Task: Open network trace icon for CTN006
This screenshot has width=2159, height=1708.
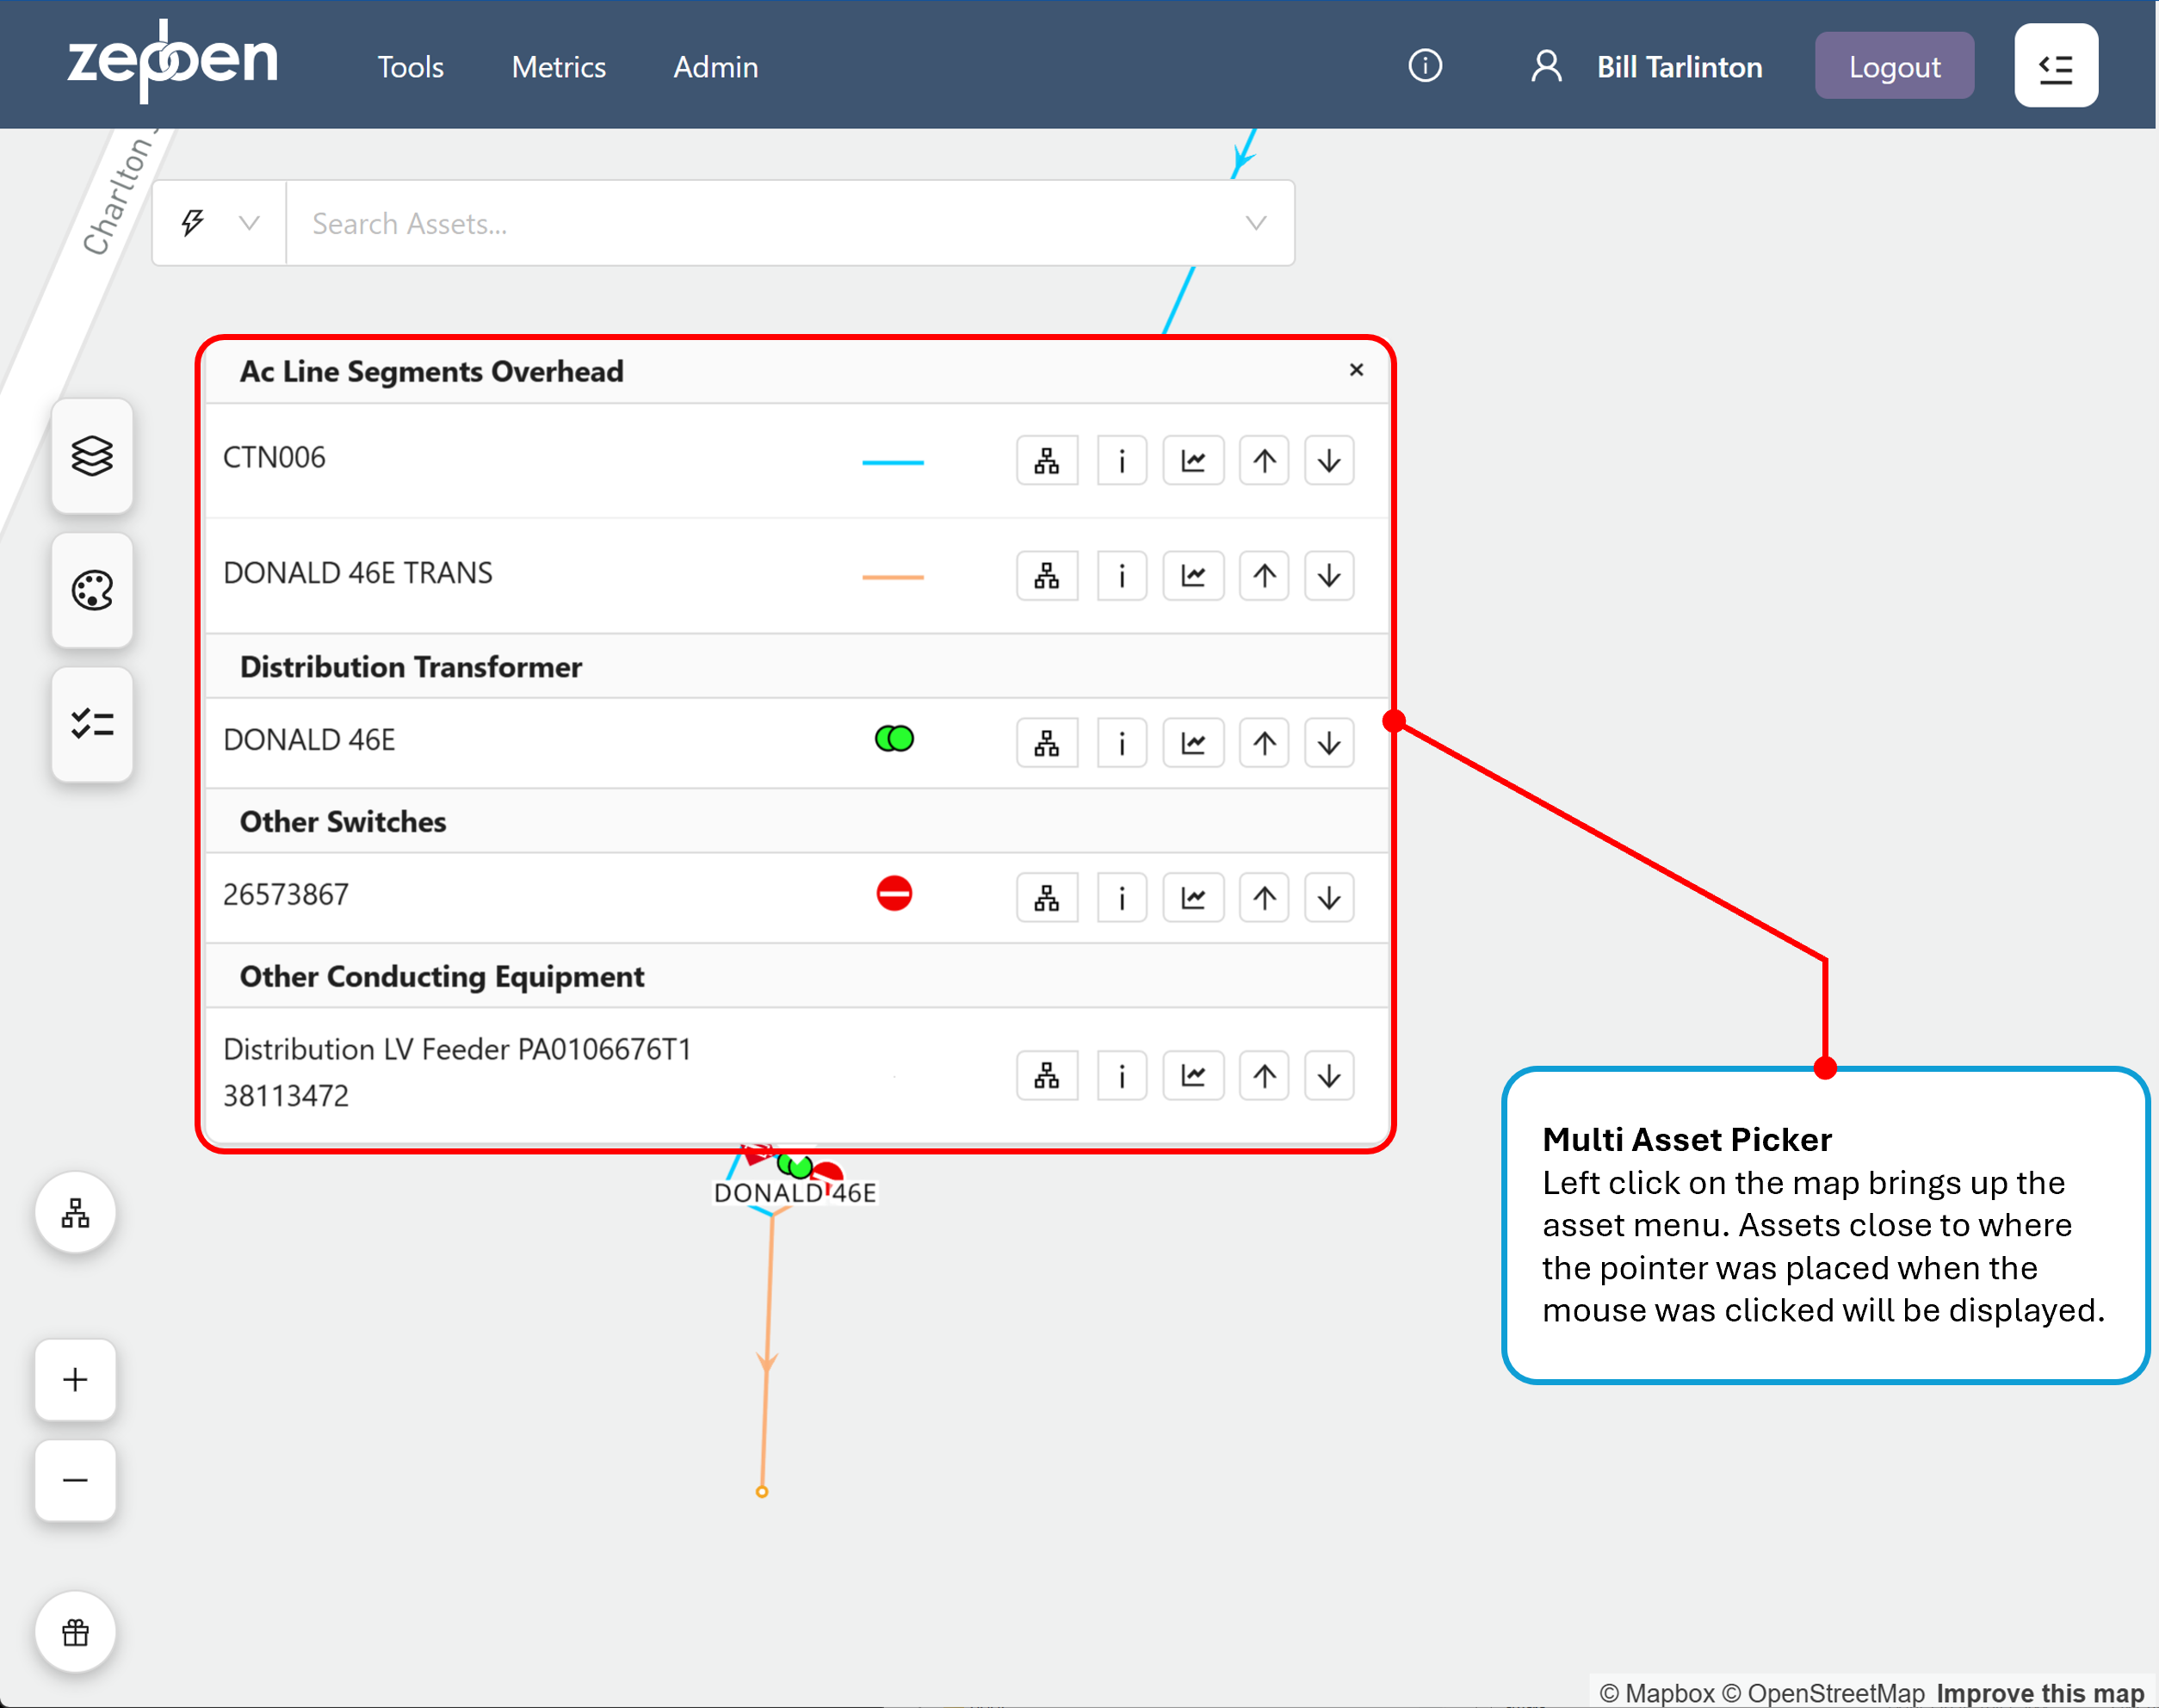Action: point(1047,461)
